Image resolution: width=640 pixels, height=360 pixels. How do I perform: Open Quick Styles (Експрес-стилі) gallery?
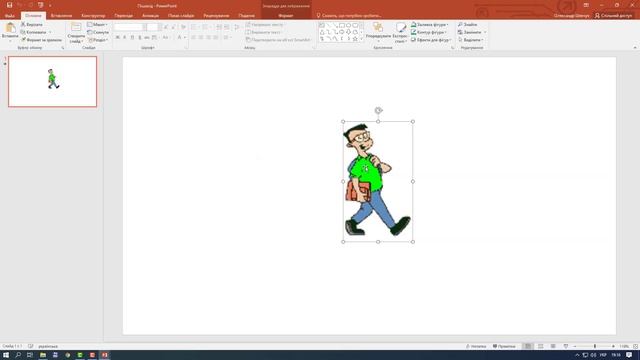click(400, 32)
